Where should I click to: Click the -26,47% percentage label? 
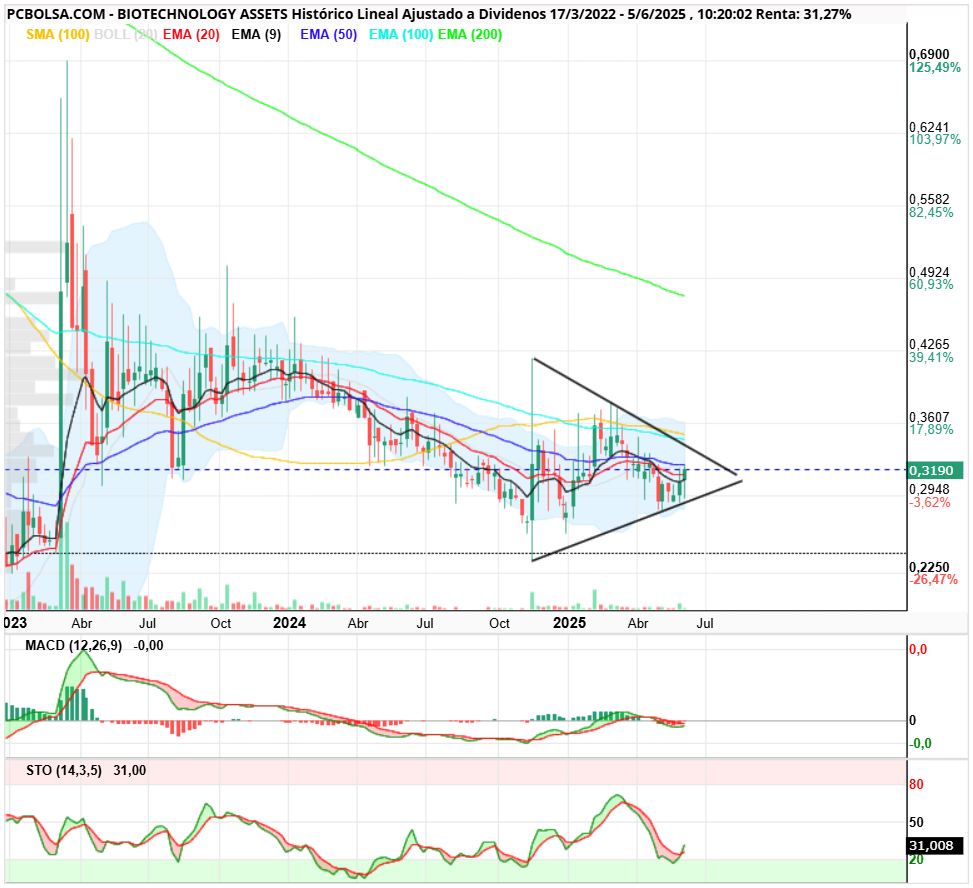click(x=933, y=580)
